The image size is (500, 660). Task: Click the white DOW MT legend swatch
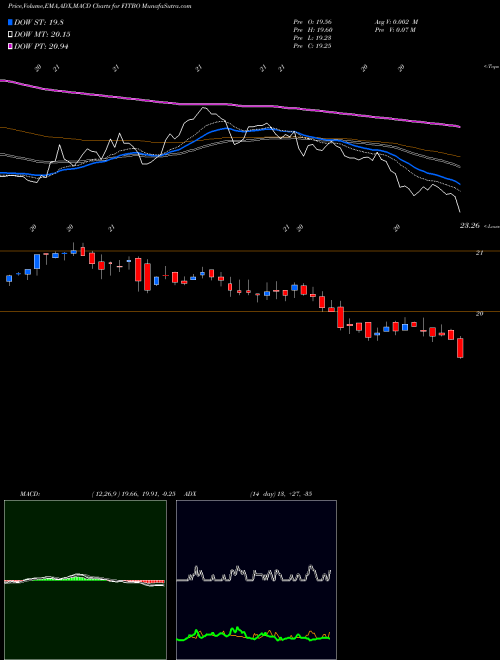click(x=10, y=35)
